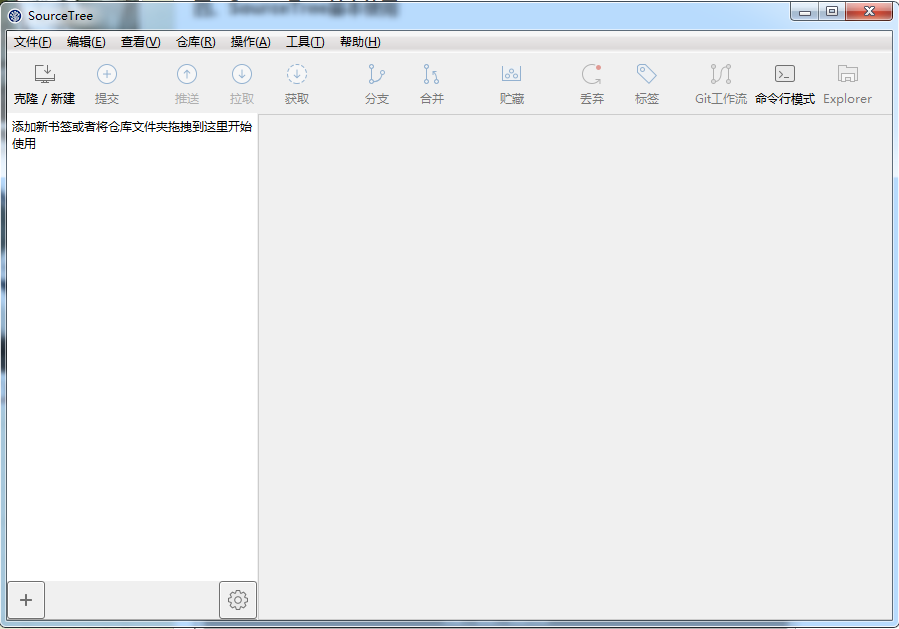
Task: Click the plus button to add a bookmark
Action: 26,600
